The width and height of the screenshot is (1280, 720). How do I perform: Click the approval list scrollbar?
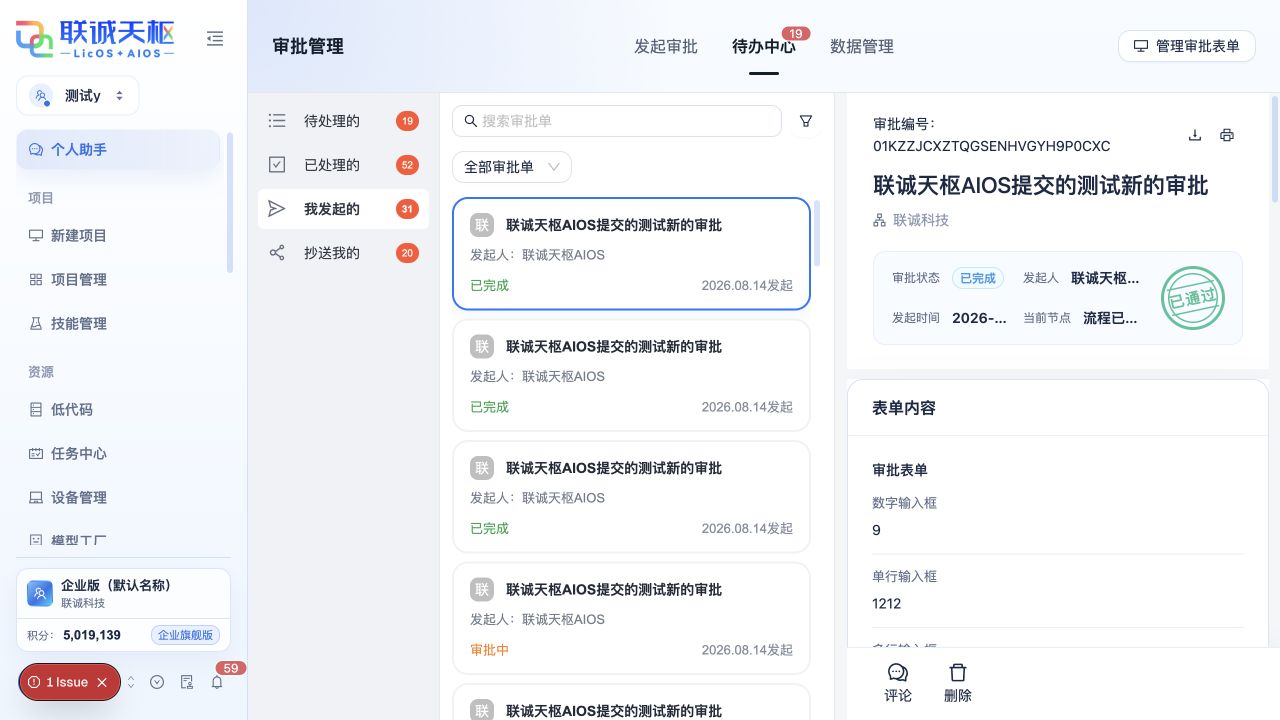[x=818, y=234]
